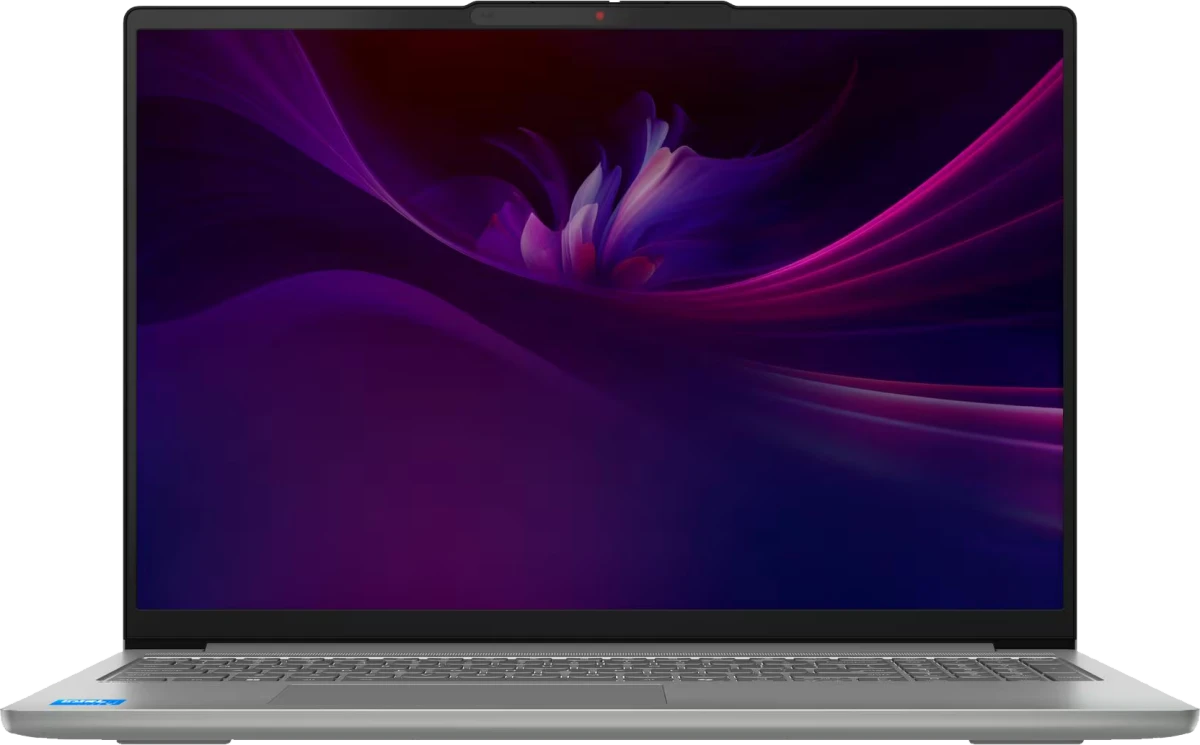Viewport: 1200px width, 745px height.
Task: Click the red webcam lens above the screen
Action: tap(601, 15)
